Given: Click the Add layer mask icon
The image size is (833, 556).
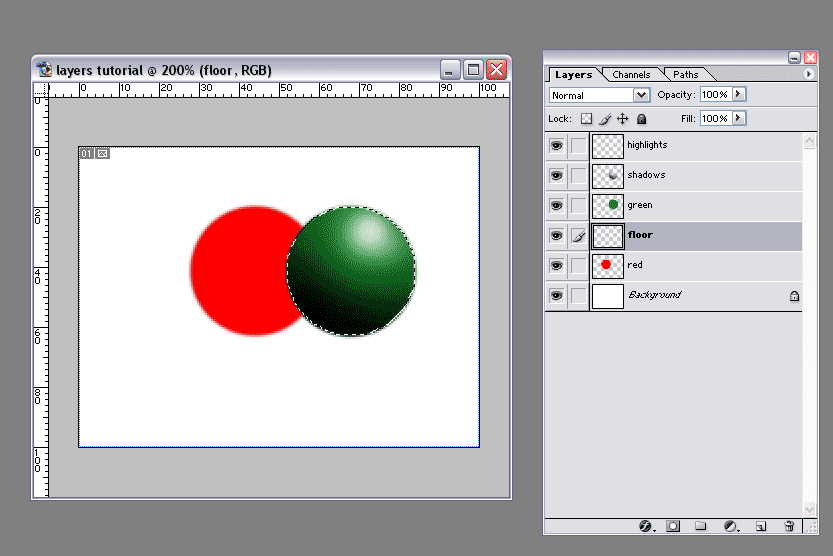Looking at the screenshot, I should click(x=673, y=526).
